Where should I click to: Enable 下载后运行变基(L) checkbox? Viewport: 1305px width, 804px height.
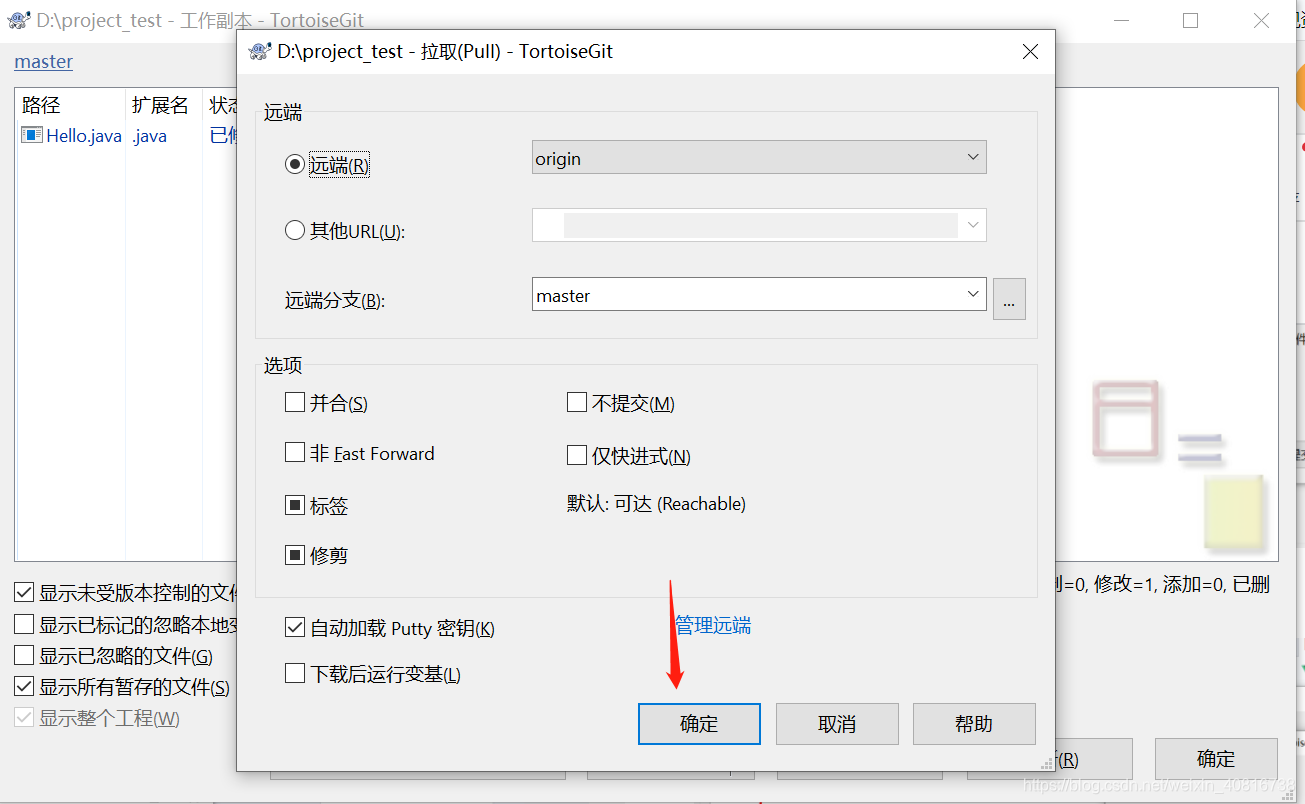pos(294,673)
